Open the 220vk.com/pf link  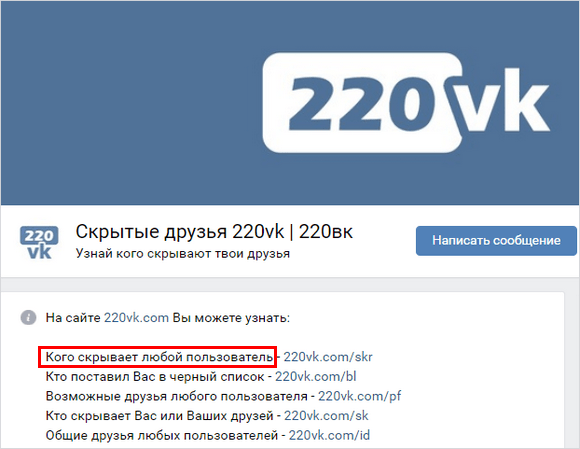pos(360,396)
